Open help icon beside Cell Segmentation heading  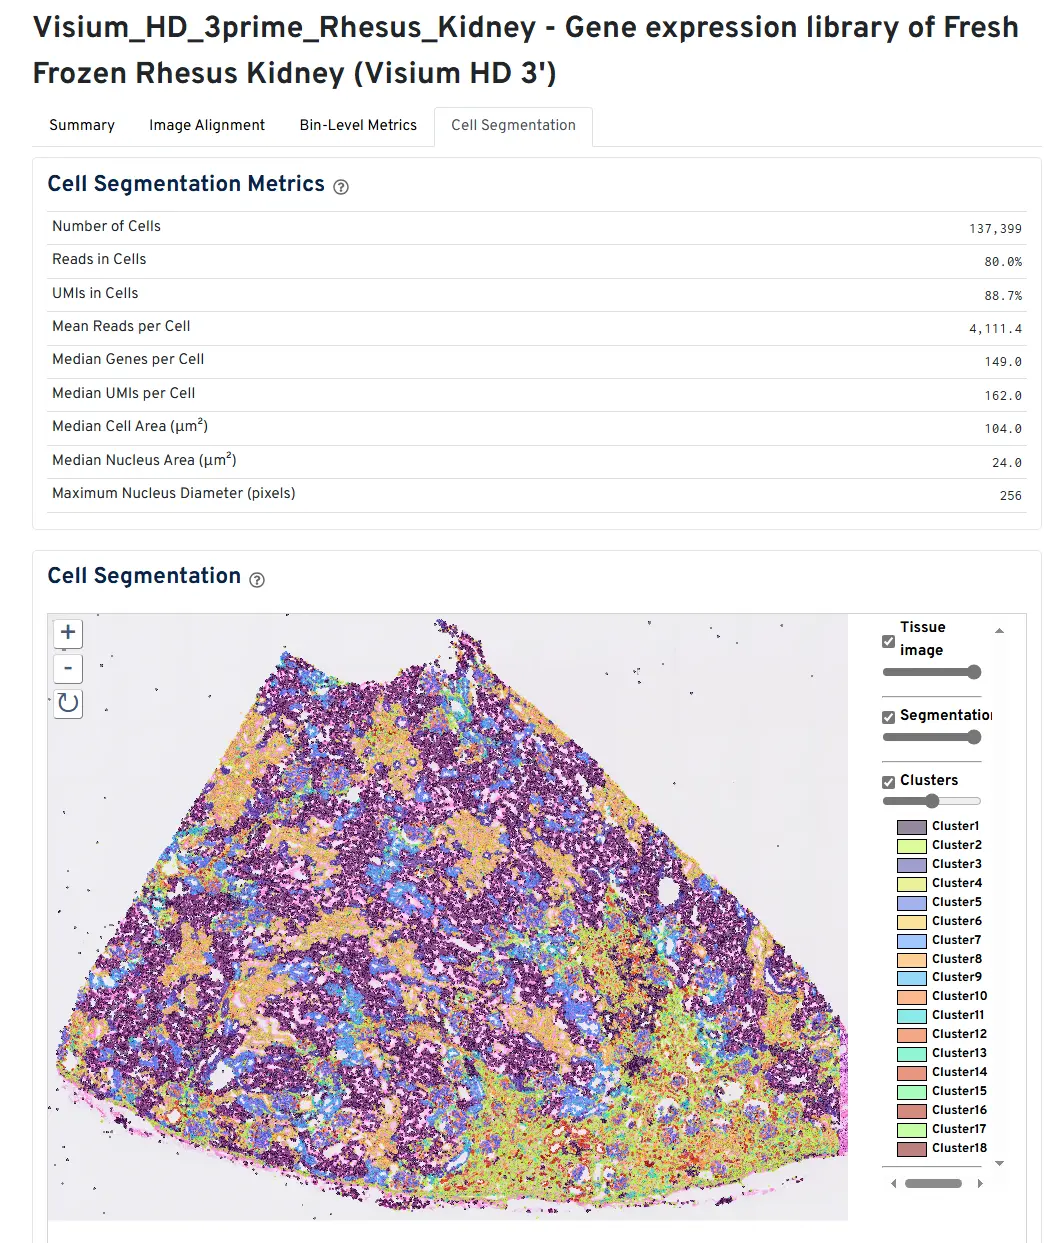point(257,580)
